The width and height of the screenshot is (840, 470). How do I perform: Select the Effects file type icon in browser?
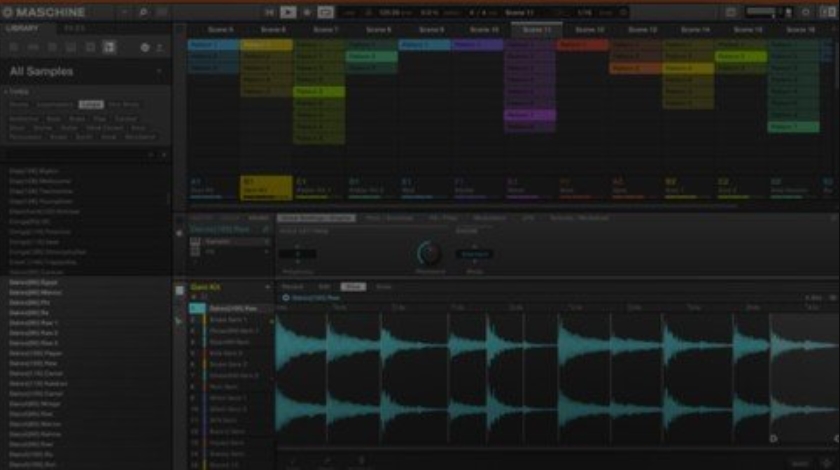click(90, 48)
